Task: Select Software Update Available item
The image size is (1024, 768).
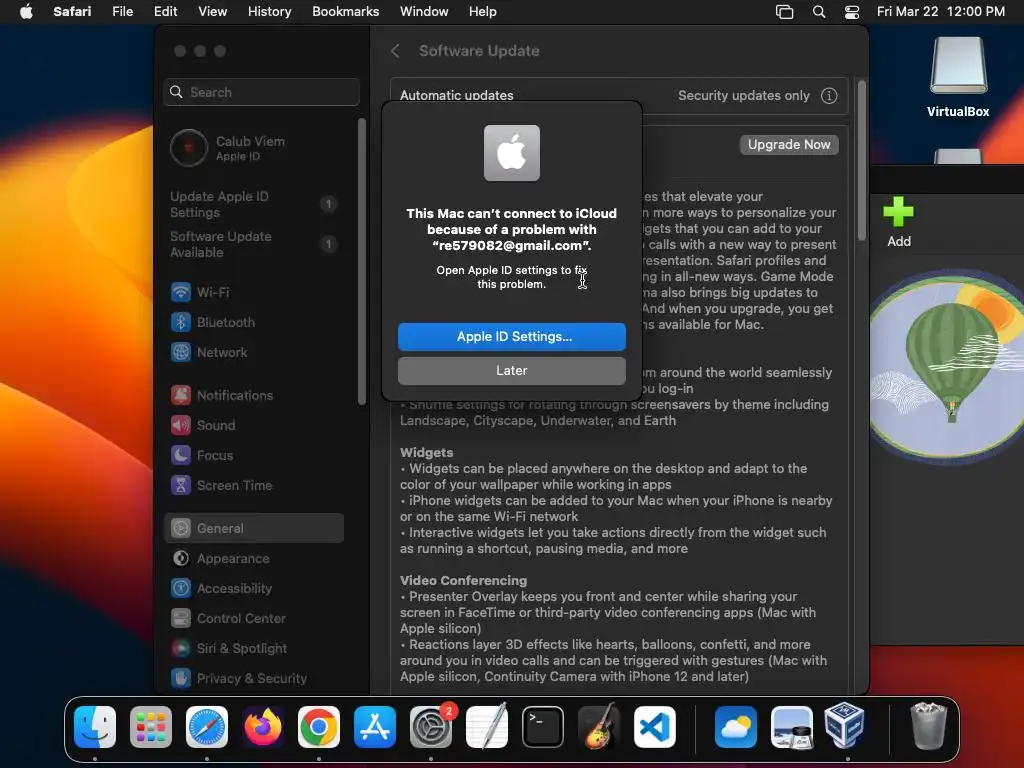Action: coord(254,244)
